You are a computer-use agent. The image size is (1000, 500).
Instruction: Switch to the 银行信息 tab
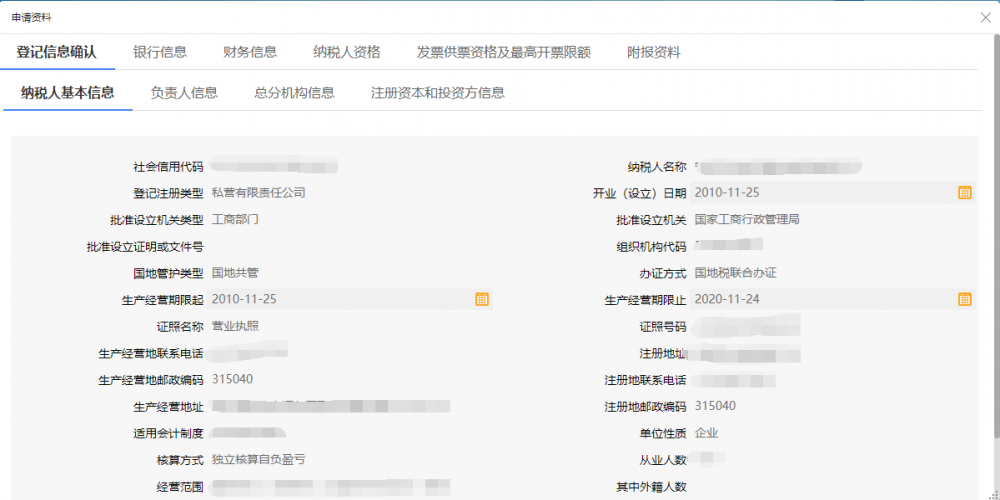click(160, 52)
